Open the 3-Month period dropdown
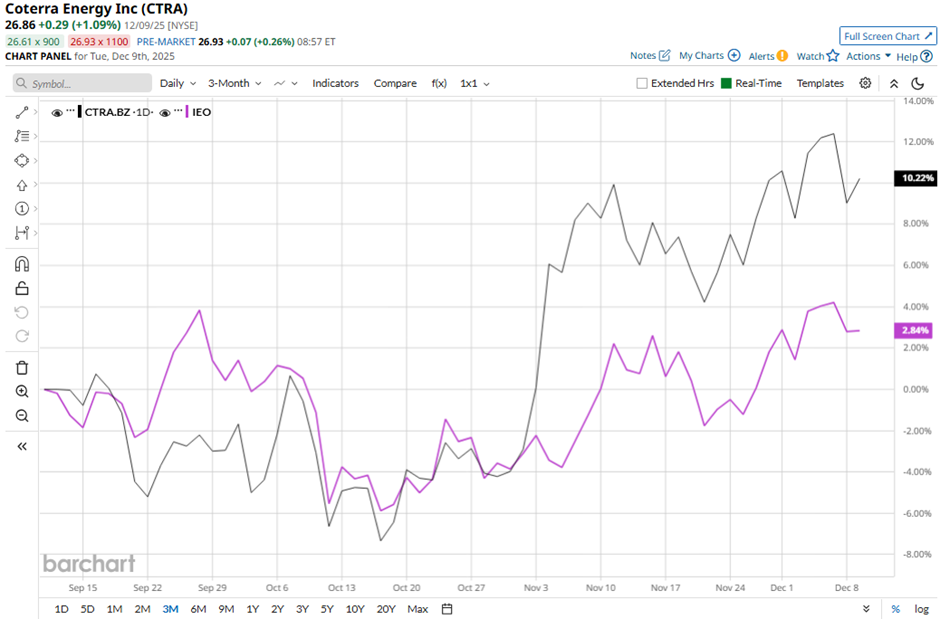940x619 pixels. [x=234, y=83]
